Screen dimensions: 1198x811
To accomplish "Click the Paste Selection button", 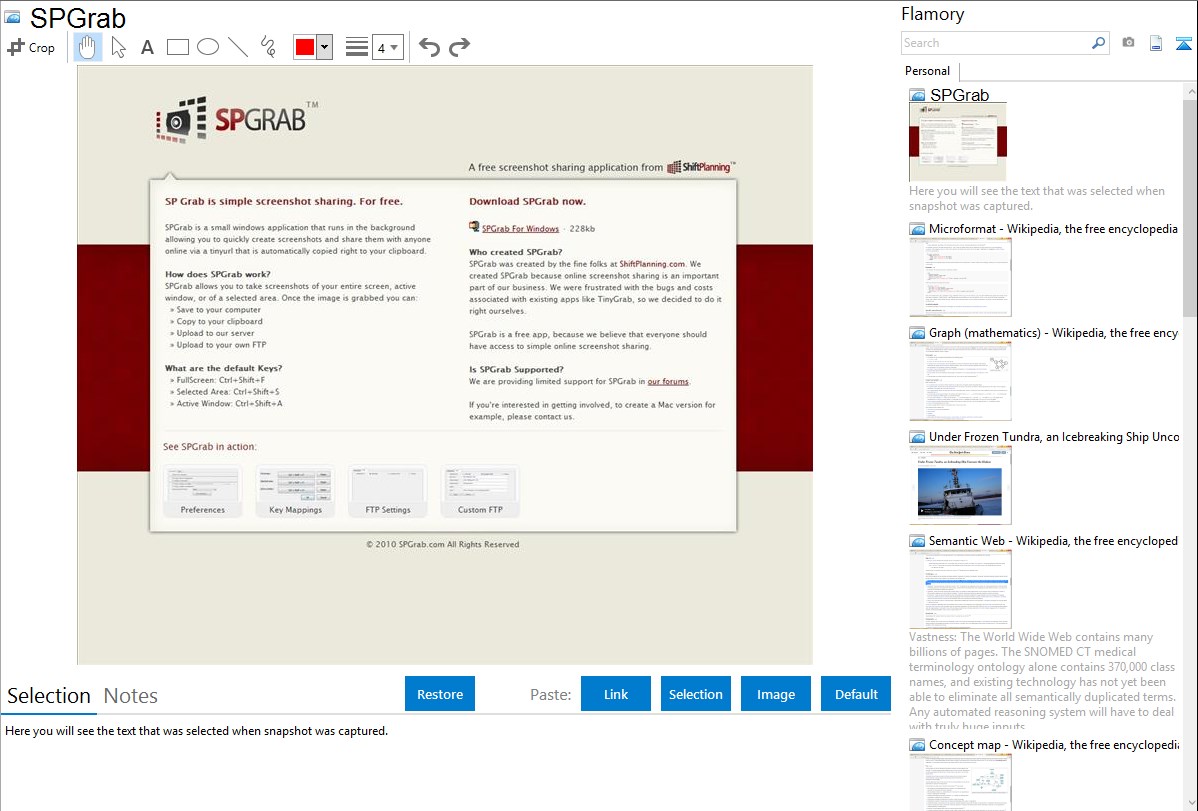I will (696, 694).
